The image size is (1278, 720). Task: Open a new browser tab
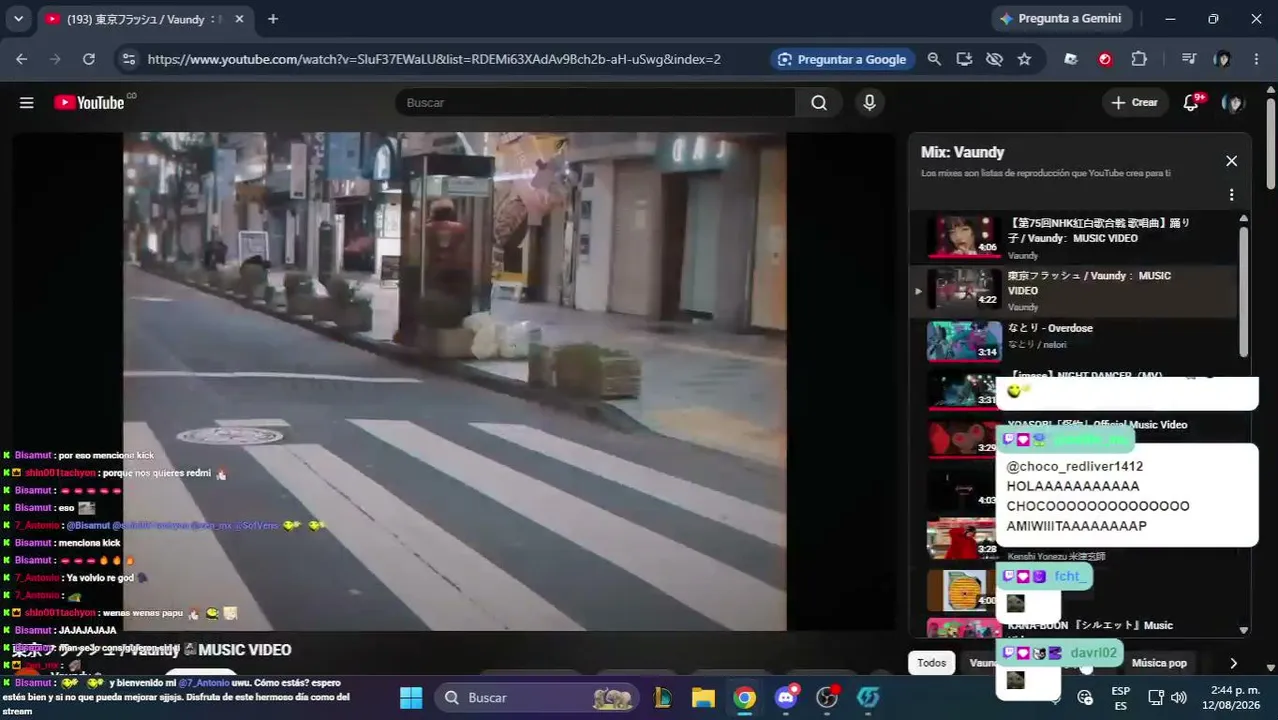(273, 19)
